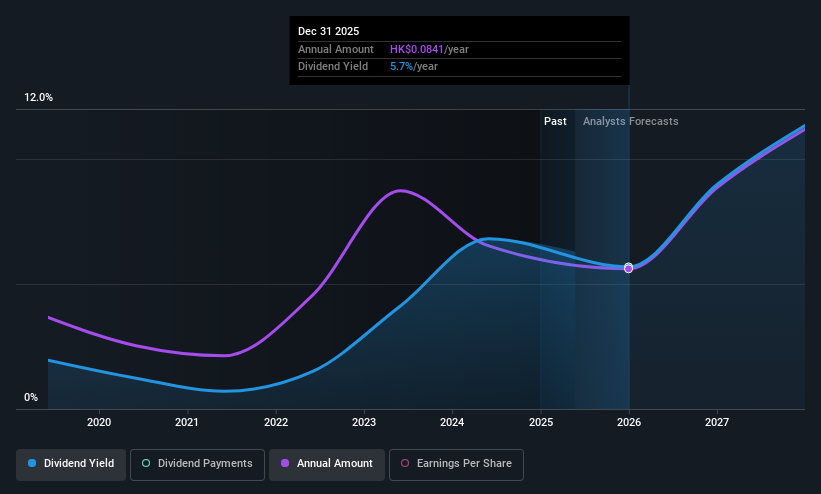Click the 2027 x-axis year label
This screenshot has height=494, width=821.
click(x=717, y=422)
